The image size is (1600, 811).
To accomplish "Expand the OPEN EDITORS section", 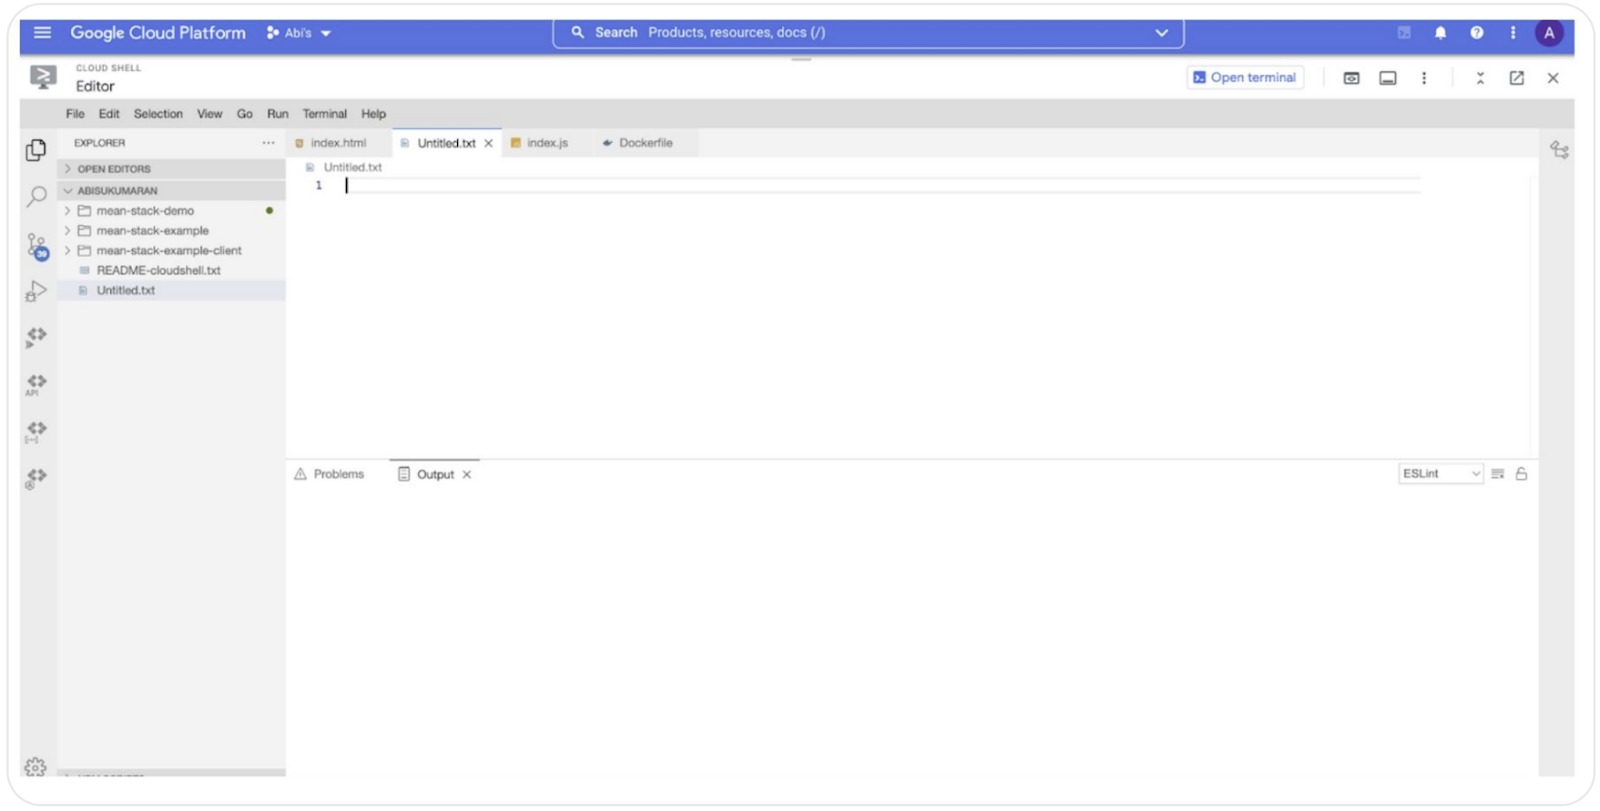I will click(x=113, y=169).
